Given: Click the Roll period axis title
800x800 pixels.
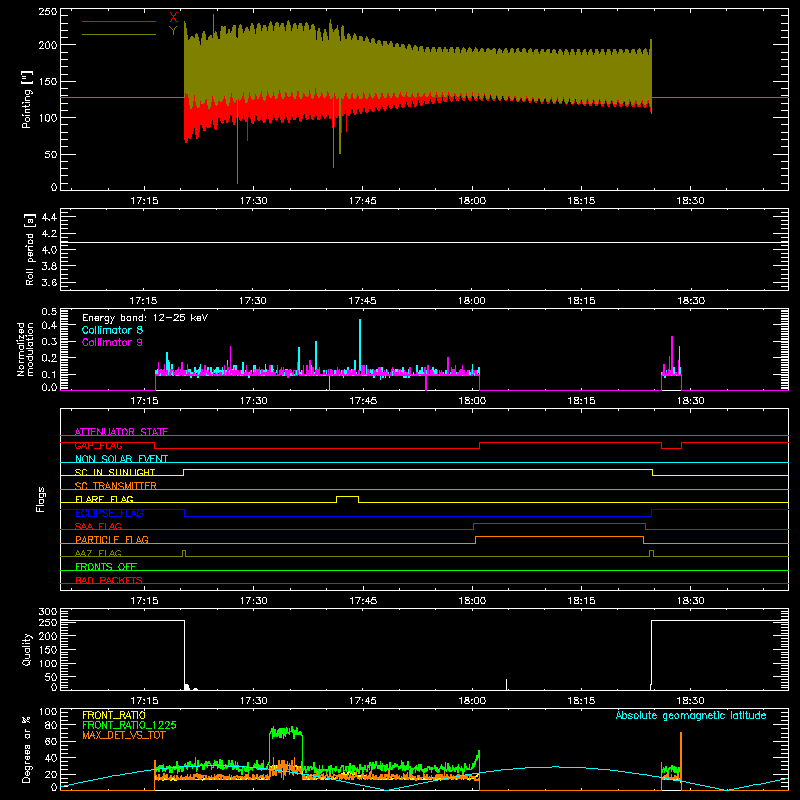Looking at the screenshot, I should [30, 249].
